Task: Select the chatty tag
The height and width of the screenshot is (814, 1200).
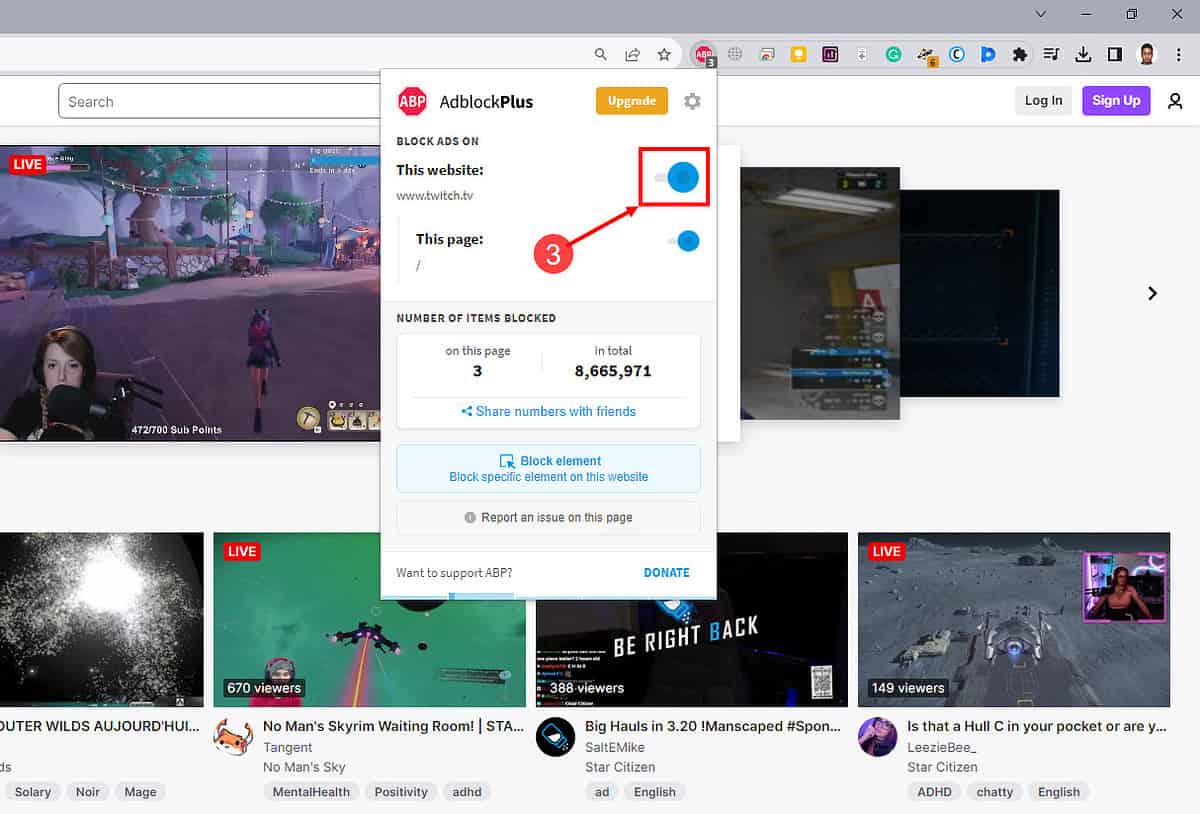Action: pyautogui.click(x=995, y=791)
